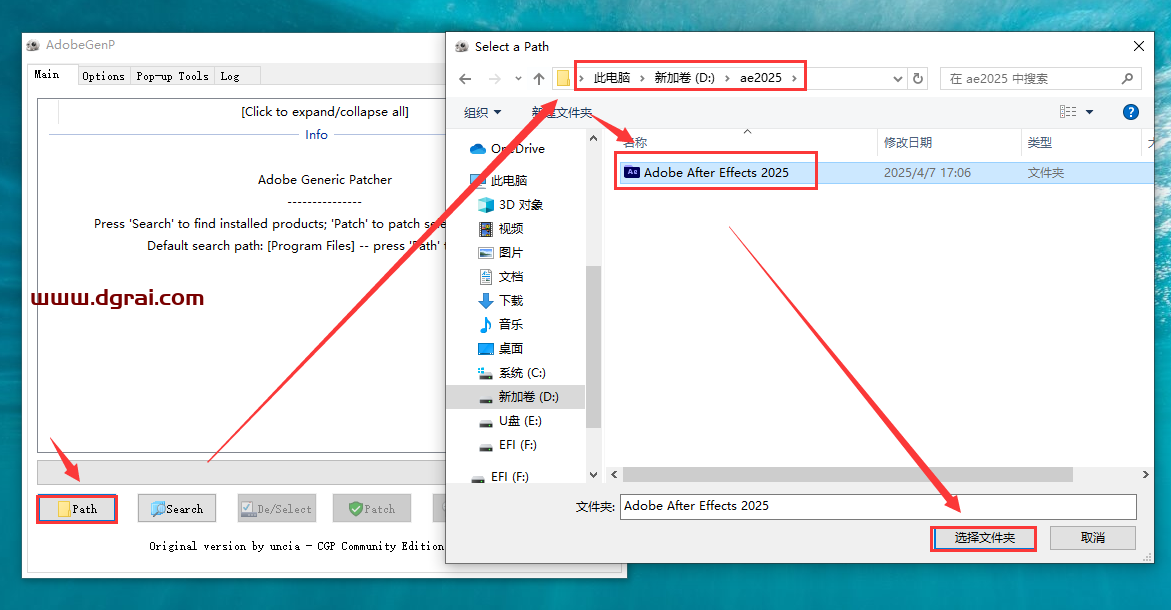Click the folder icon in the address bar
The width and height of the screenshot is (1171, 610).
(563, 78)
